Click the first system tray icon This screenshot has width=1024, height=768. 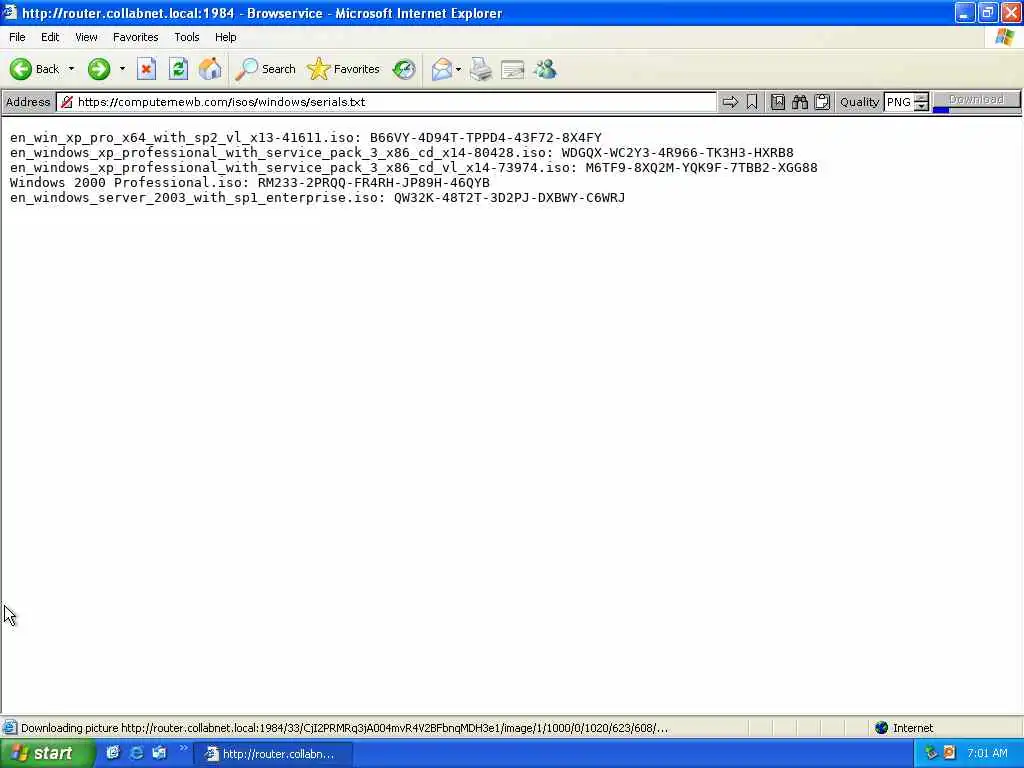point(931,753)
